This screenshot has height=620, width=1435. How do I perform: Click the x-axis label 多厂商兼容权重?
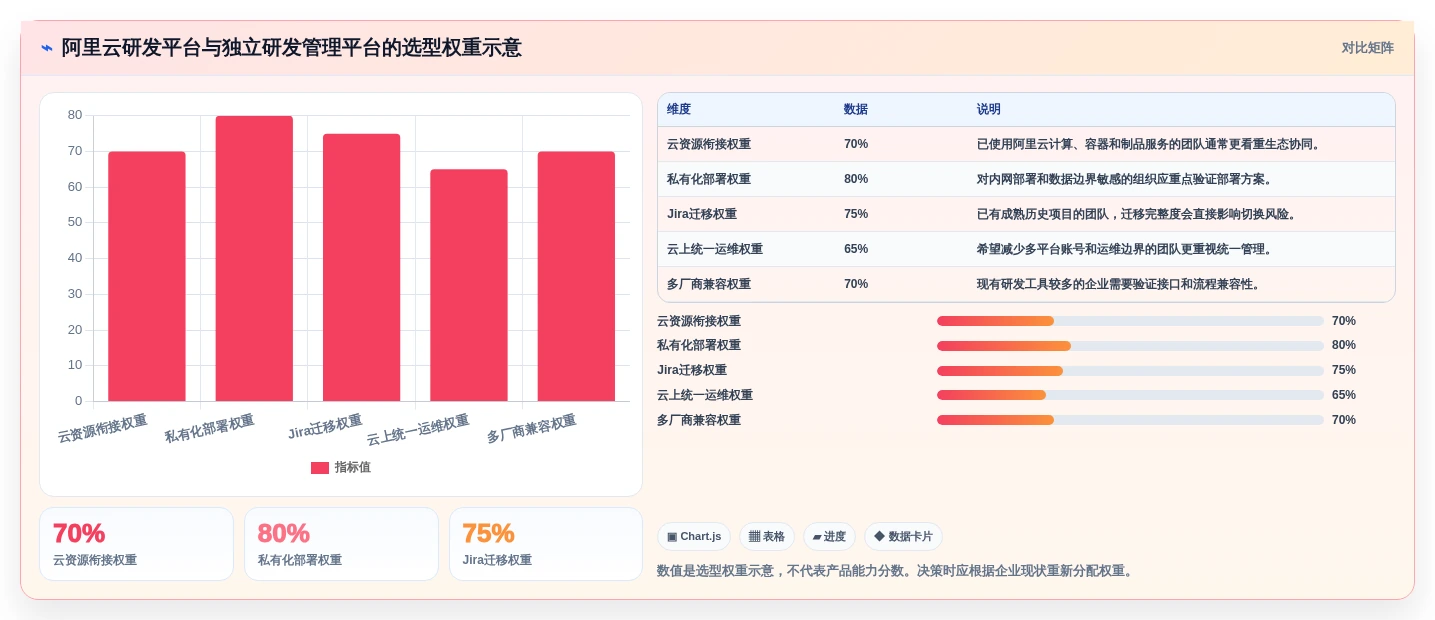click(x=532, y=429)
